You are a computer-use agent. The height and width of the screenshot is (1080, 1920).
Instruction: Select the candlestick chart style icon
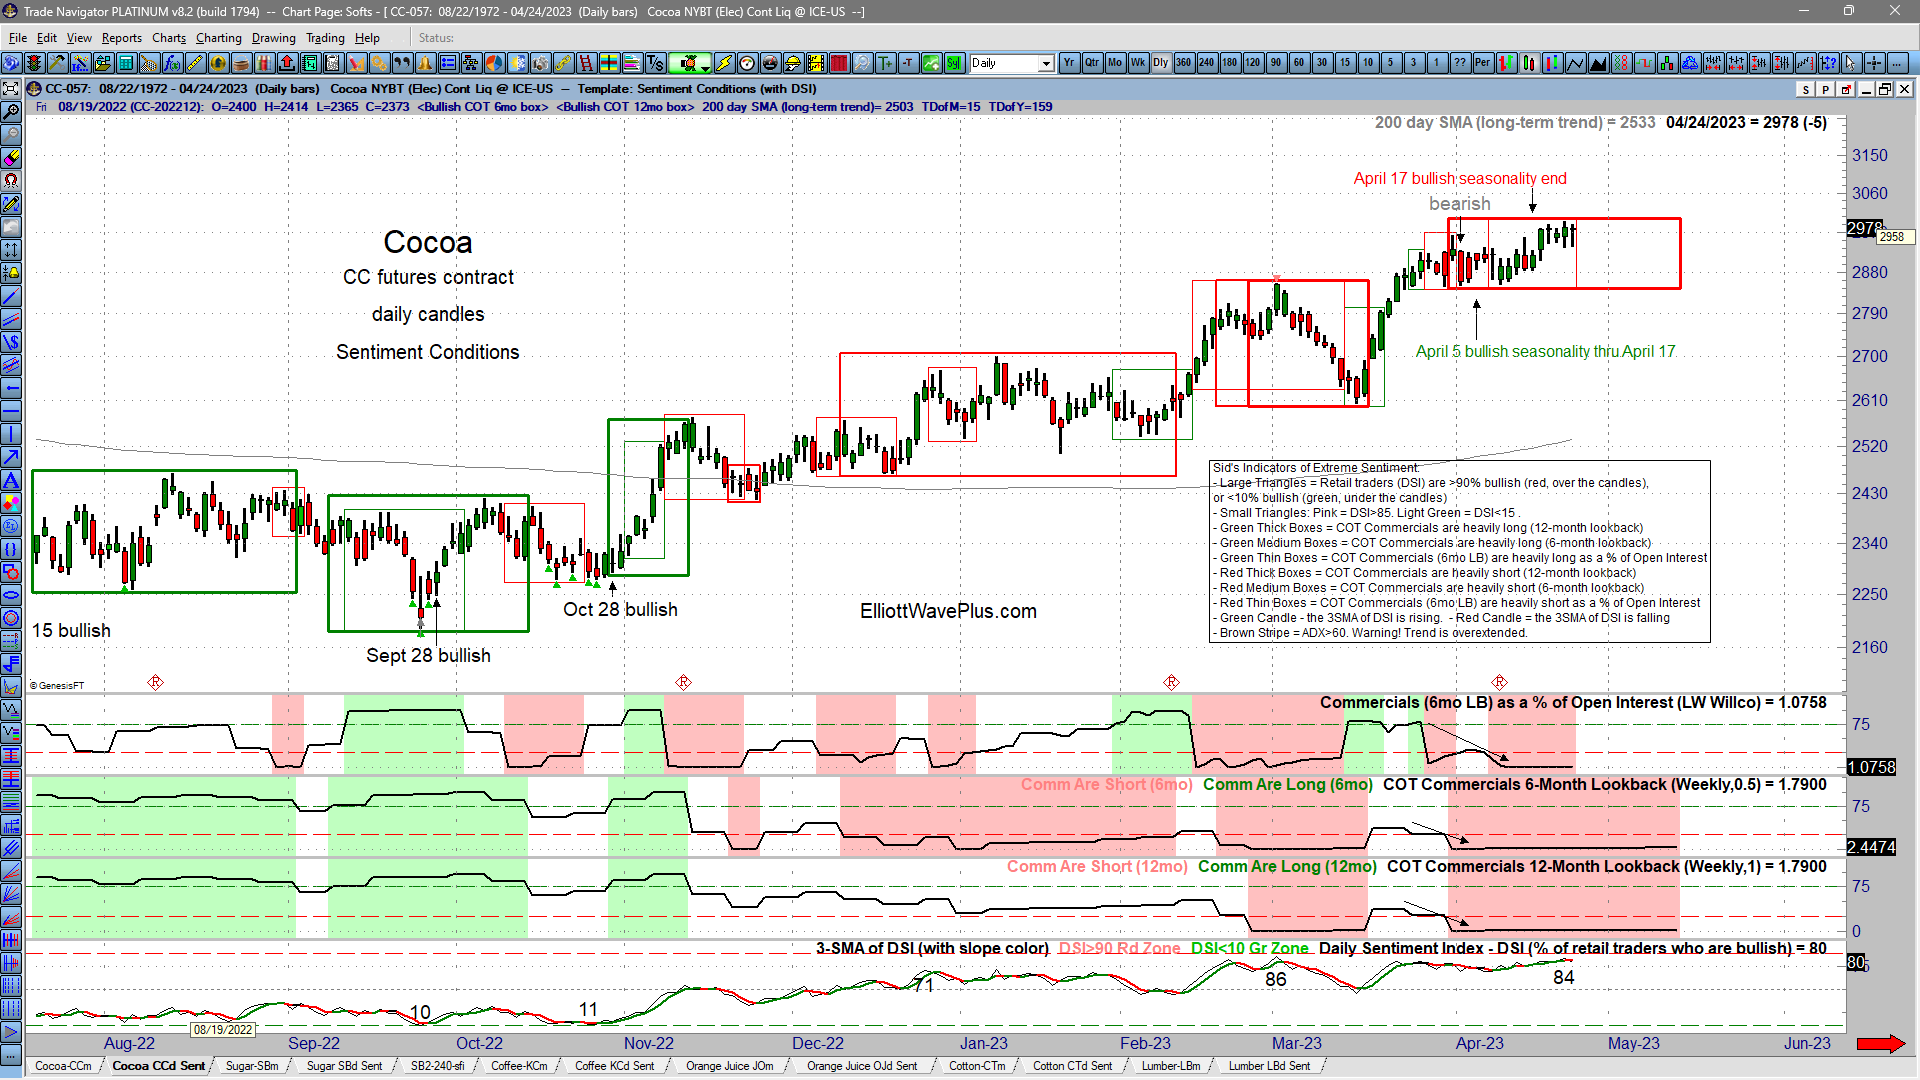[x=1528, y=63]
